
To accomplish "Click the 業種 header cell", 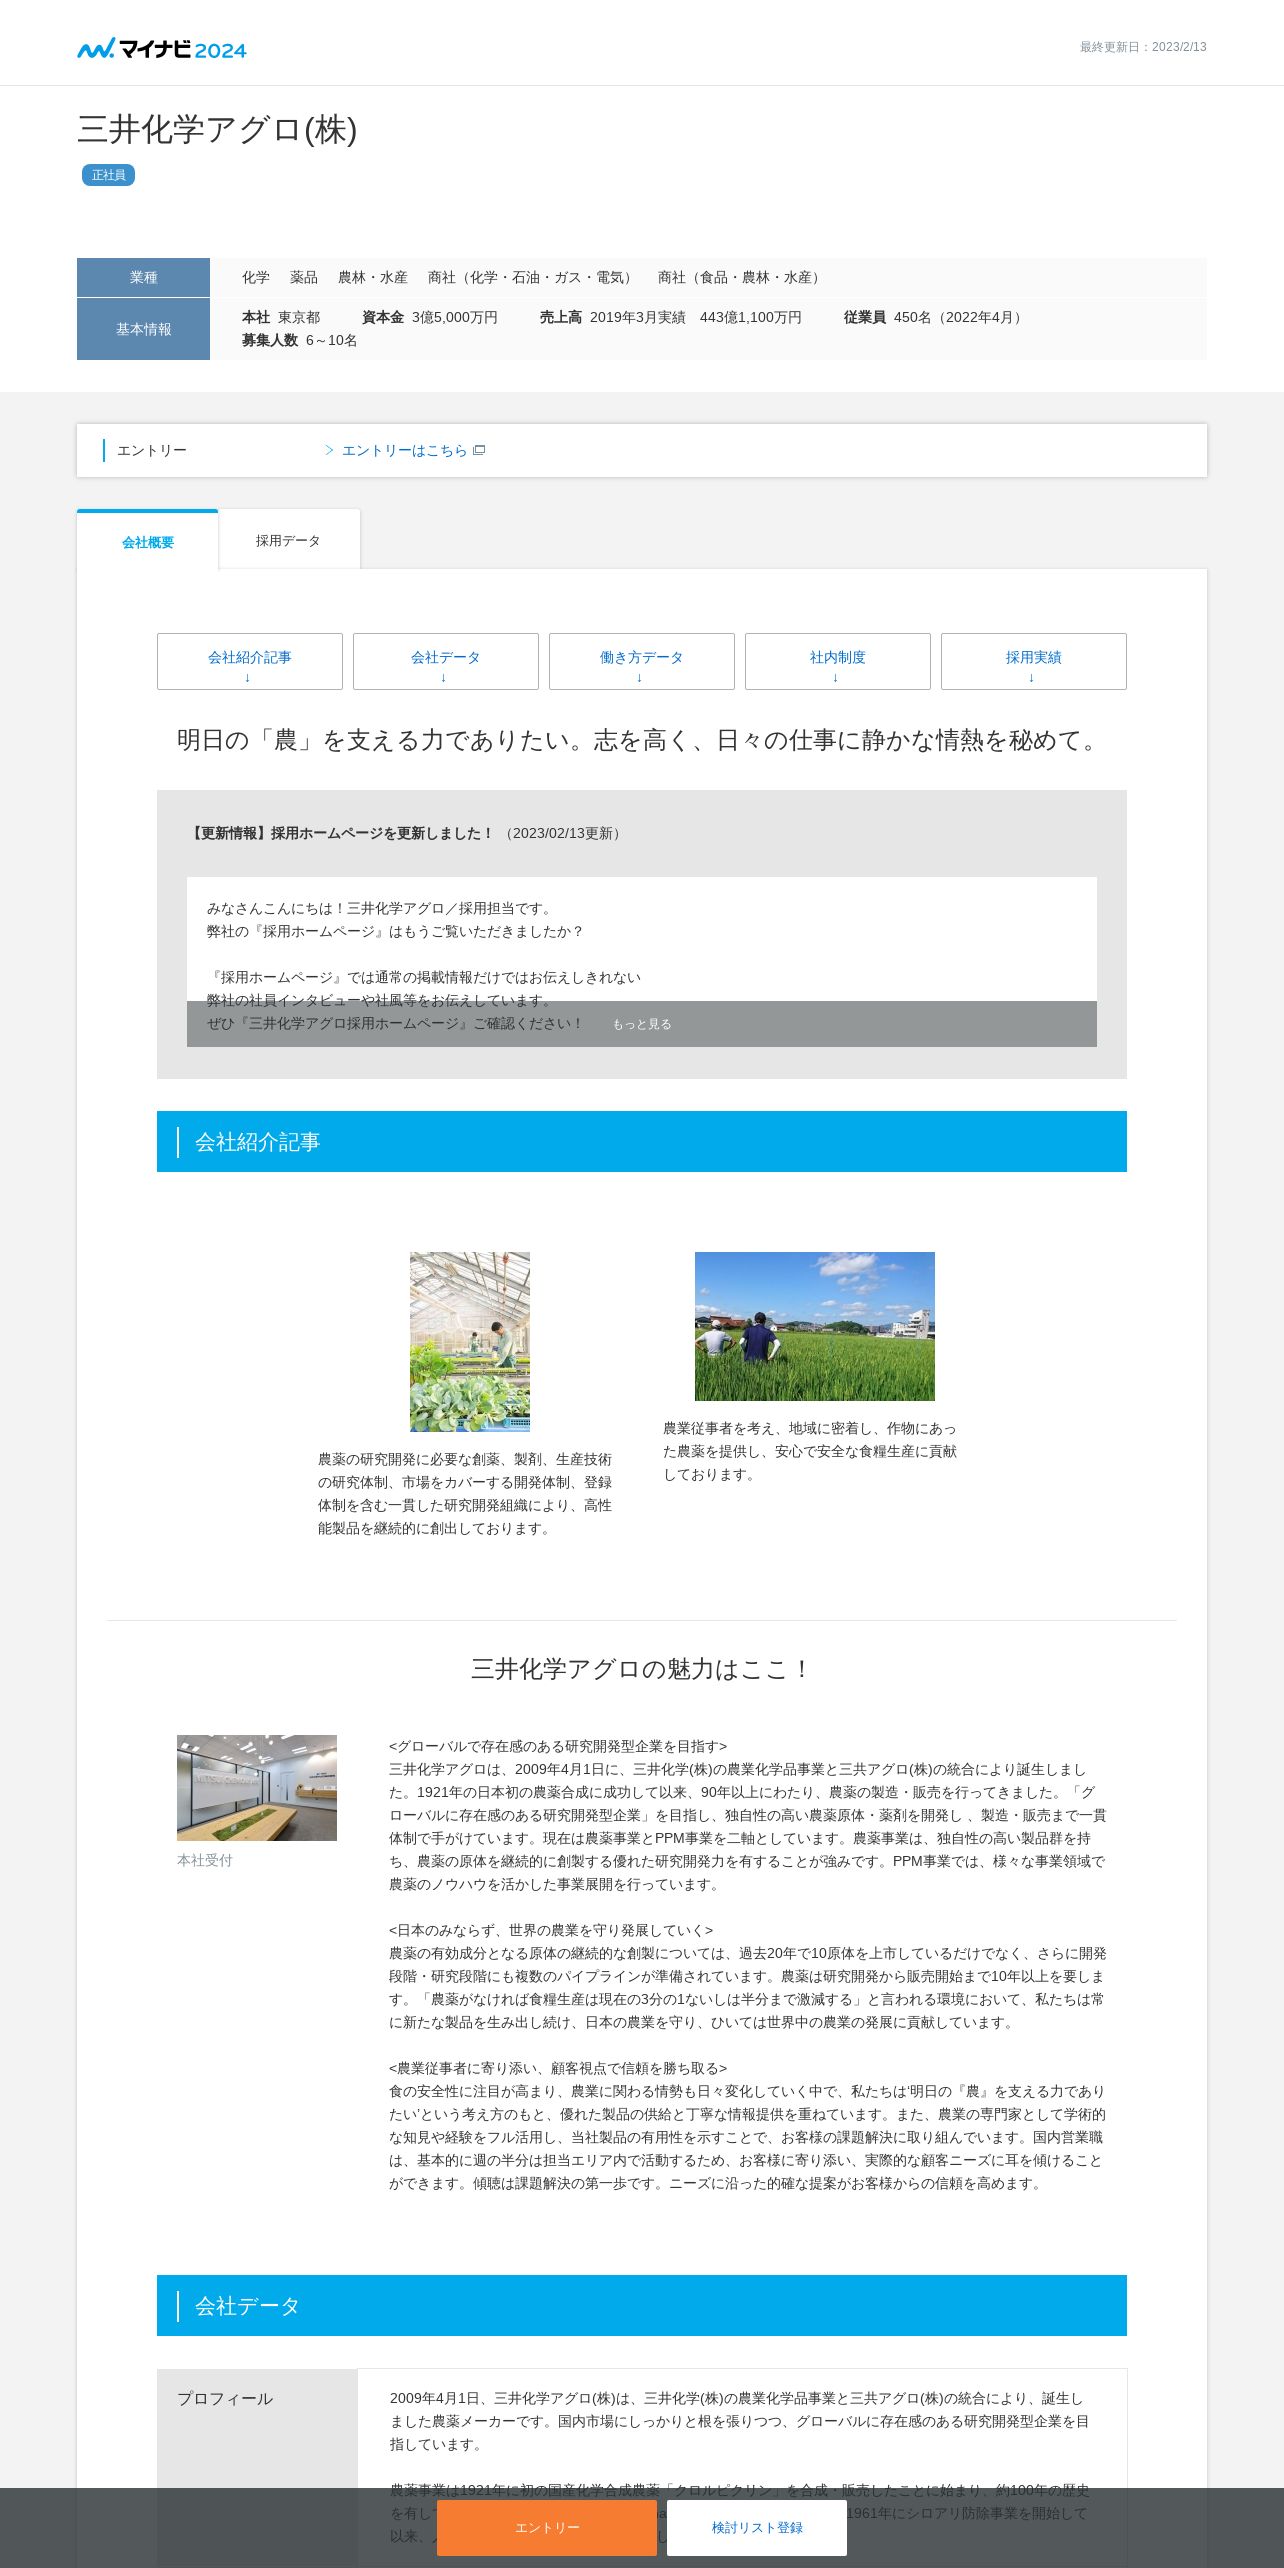I will click(143, 277).
